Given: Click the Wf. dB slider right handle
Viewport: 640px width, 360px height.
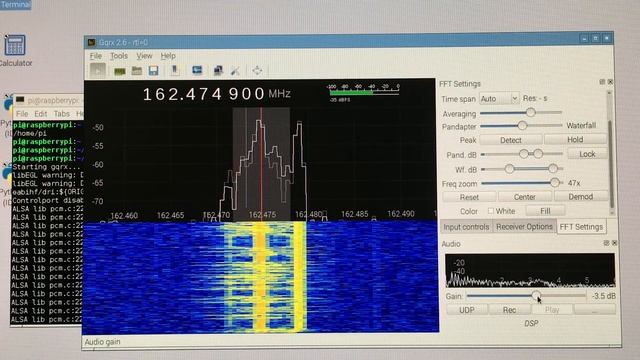Looking at the screenshot, I should (553, 168).
